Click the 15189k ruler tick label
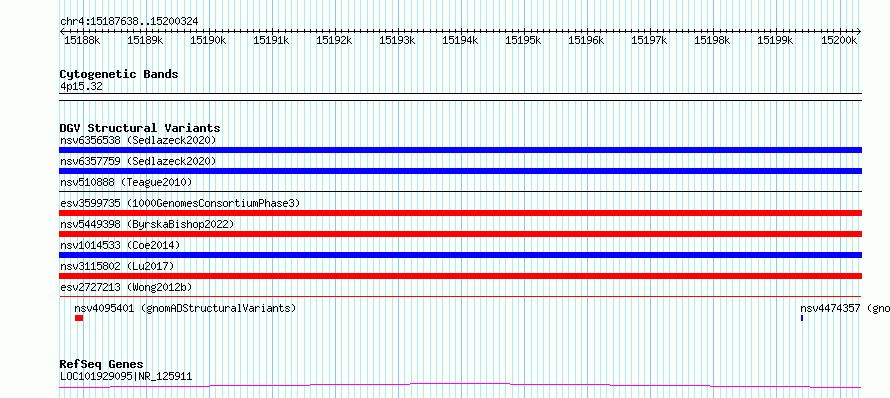This screenshot has width=890, height=398. (146, 40)
